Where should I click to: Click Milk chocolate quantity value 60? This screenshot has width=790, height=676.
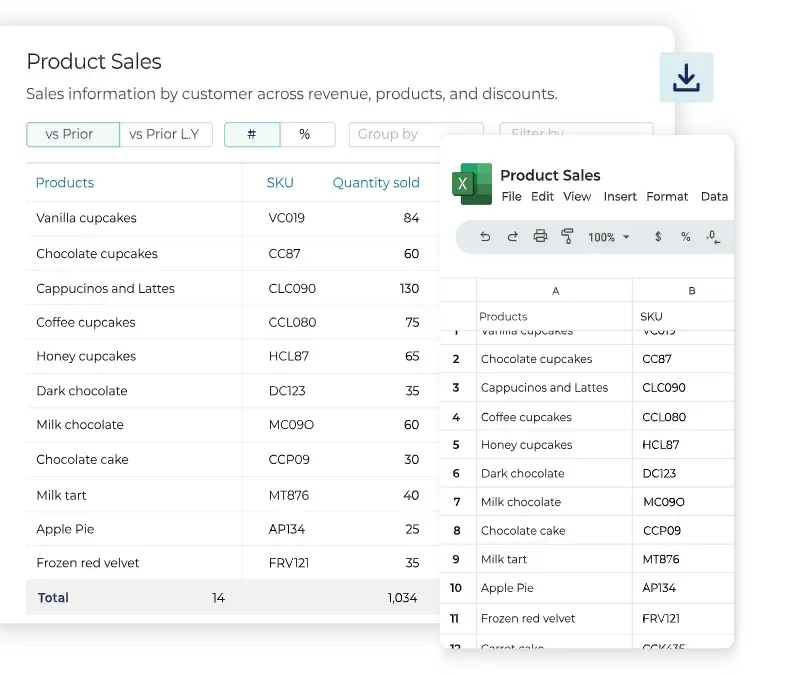[x=411, y=425]
